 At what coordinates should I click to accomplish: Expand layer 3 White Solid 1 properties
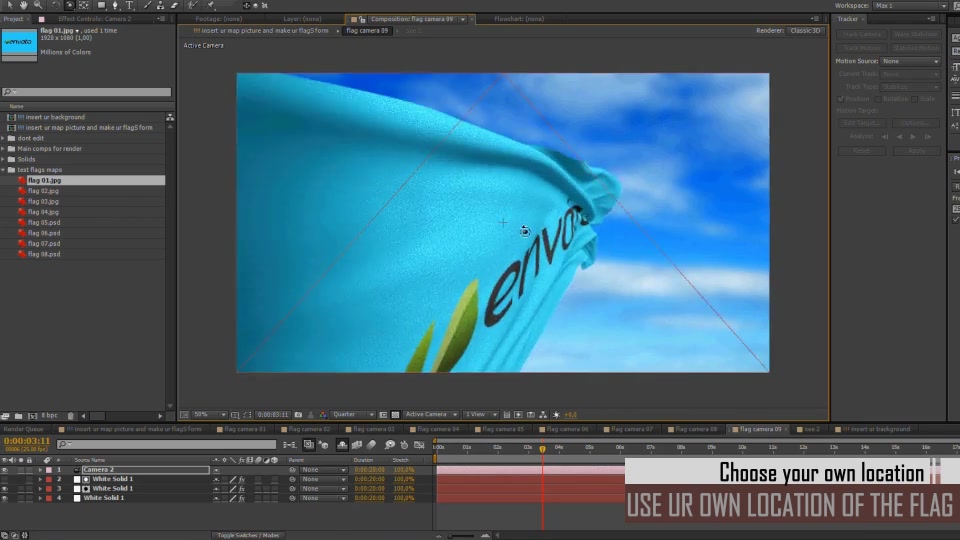[x=40, y=489]
